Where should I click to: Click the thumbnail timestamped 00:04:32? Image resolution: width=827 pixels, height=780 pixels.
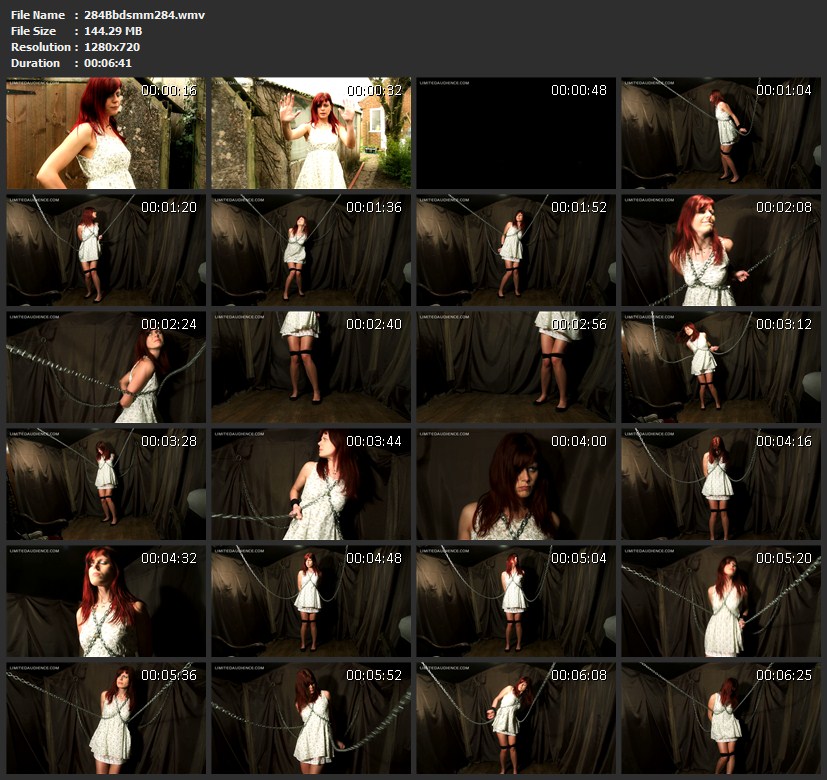106,601
